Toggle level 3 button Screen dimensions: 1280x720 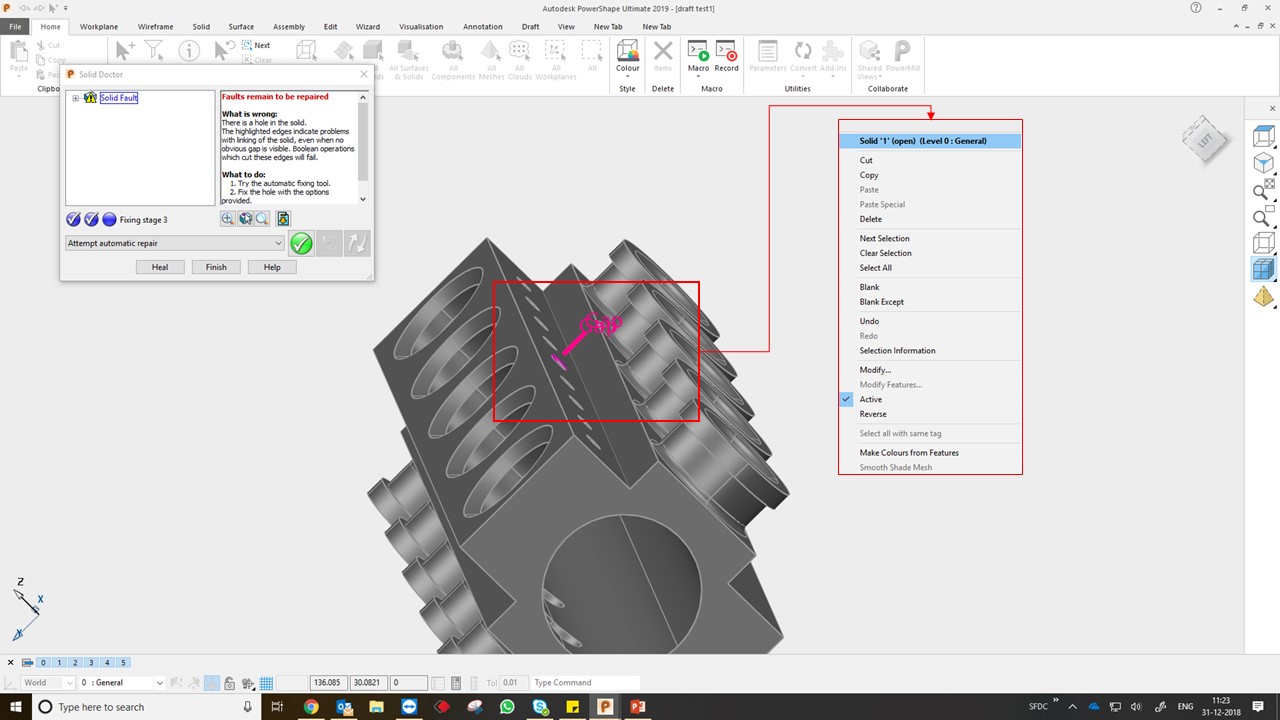(x=91, y=662)
